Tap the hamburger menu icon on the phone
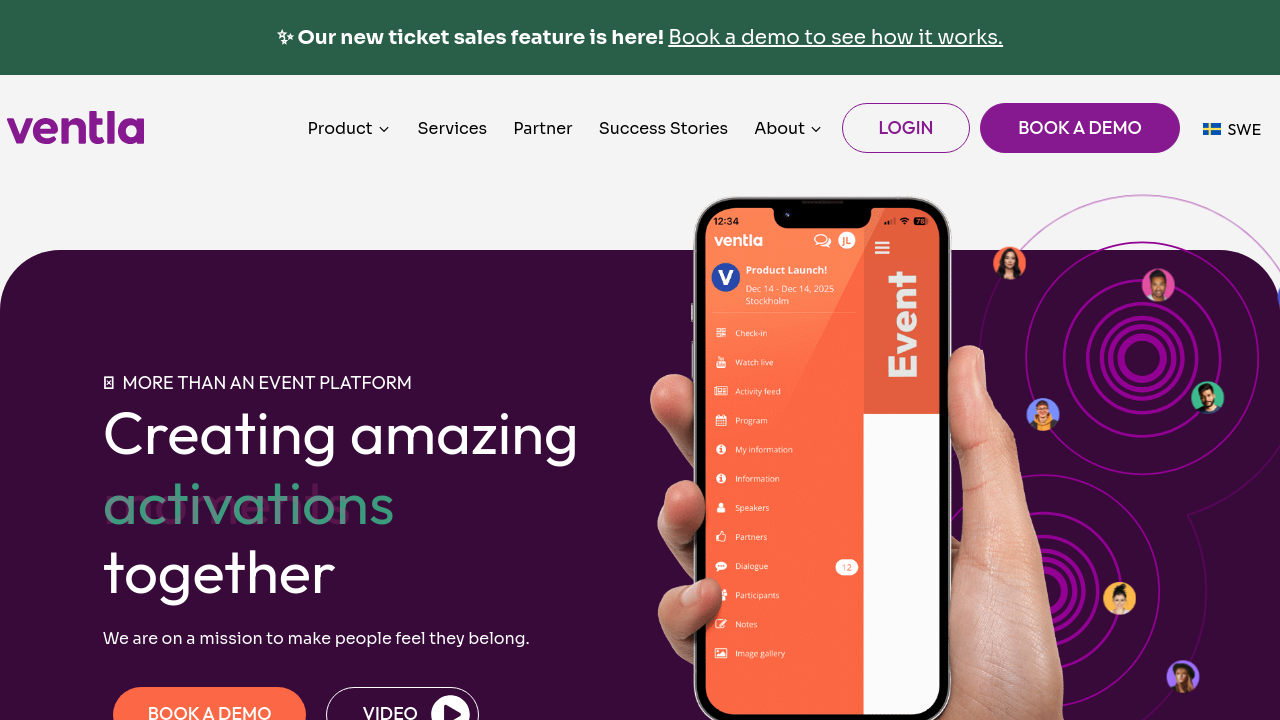Viewport: 1280px width, 720px height. (882, 247)
